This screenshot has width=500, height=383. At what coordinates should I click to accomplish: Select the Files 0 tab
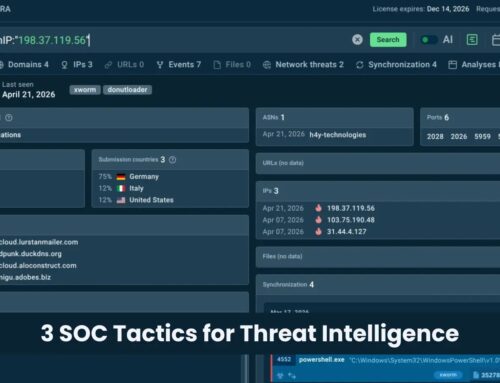coord(232,65)
